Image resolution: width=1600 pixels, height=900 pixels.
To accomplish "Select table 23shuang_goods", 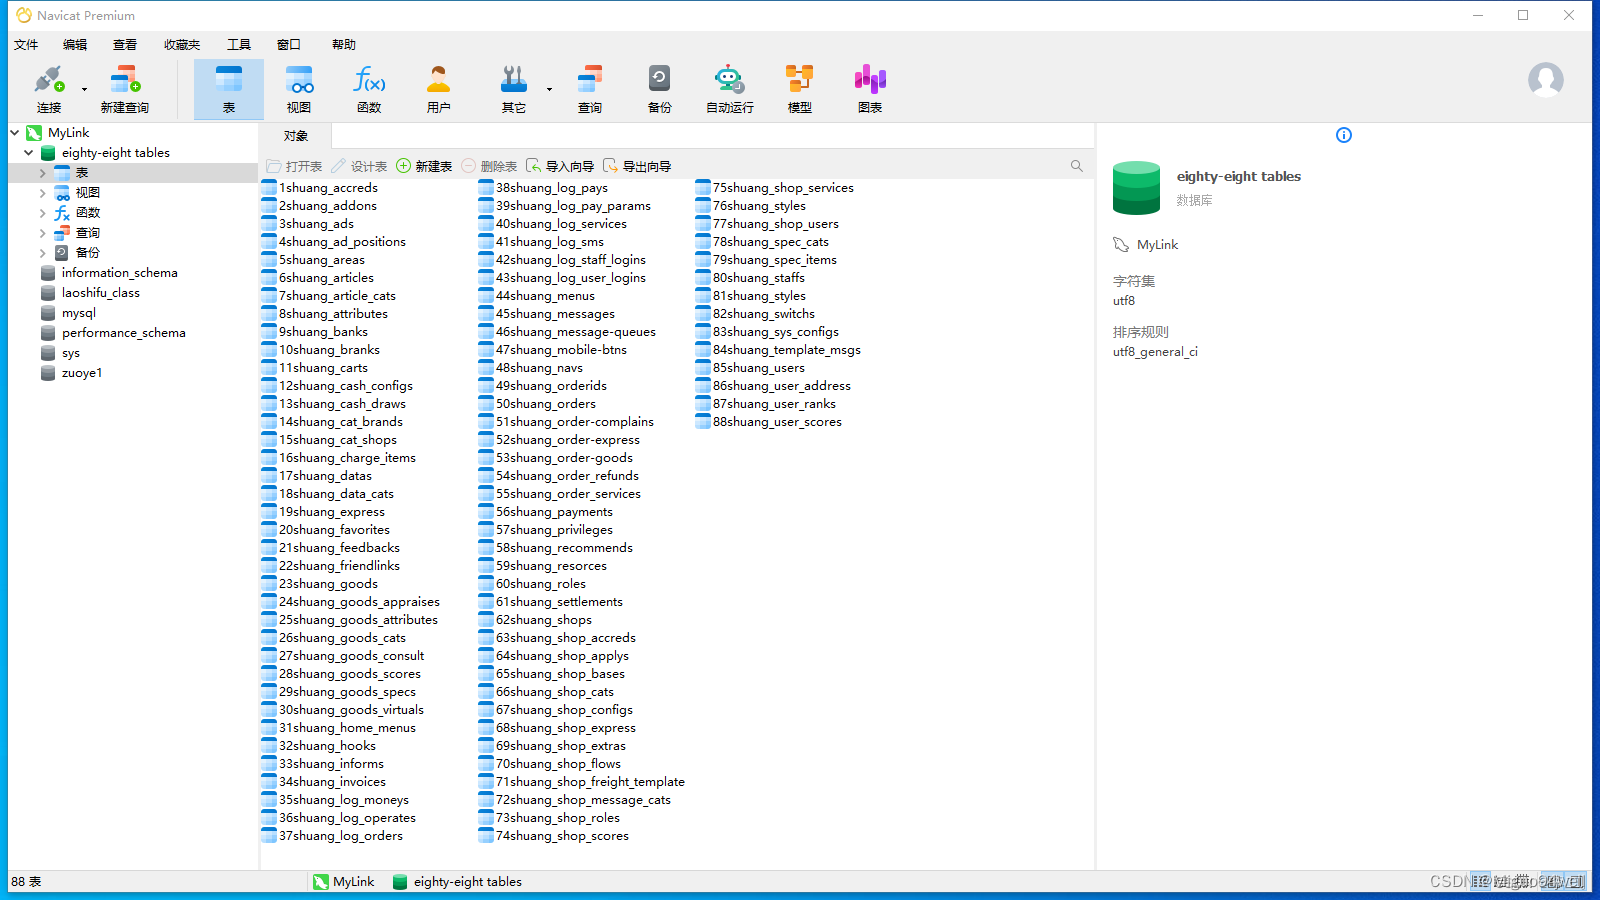I will (320, 583).
